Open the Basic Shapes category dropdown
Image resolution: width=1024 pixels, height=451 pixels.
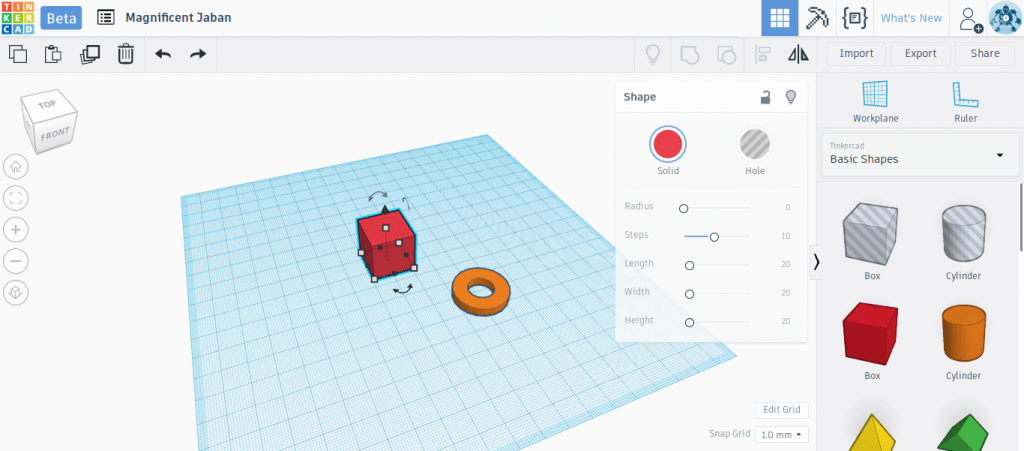tap(920, 155)
